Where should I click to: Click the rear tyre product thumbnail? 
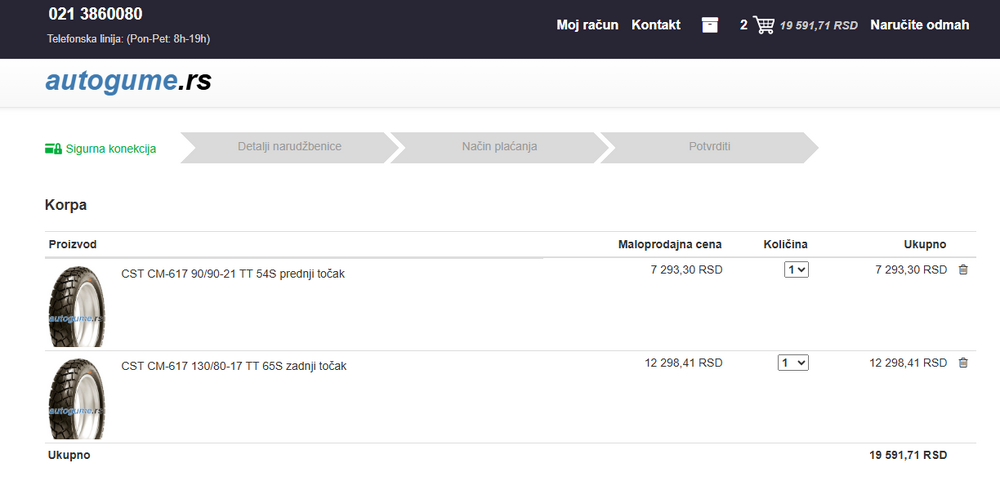(76, 398)
